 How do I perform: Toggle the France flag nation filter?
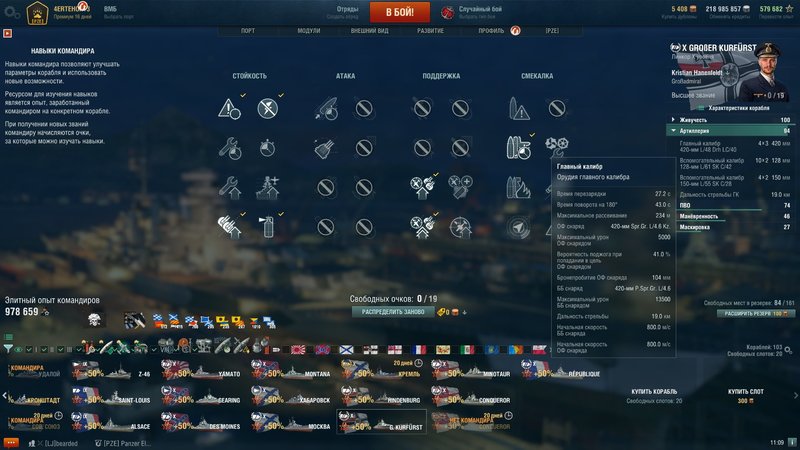point(418,349)
